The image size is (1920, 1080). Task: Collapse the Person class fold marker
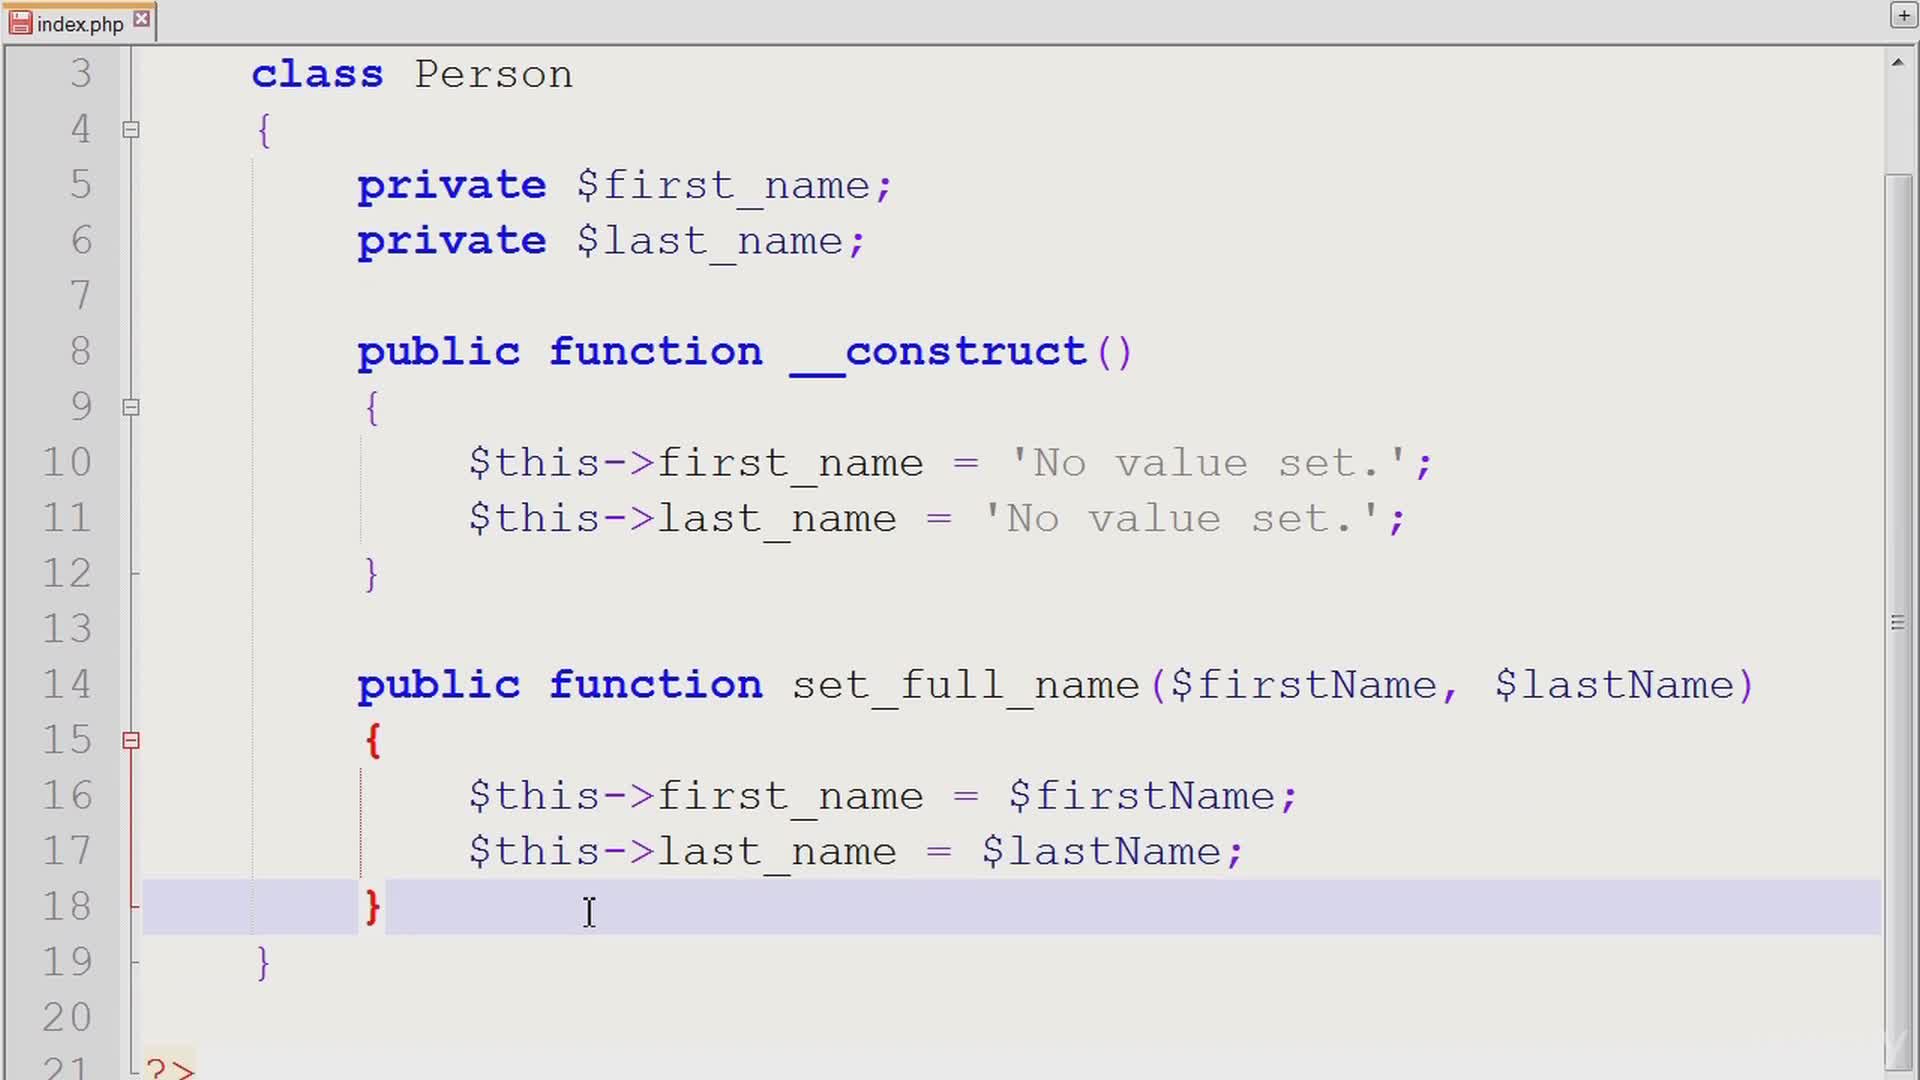pos(131,129)
